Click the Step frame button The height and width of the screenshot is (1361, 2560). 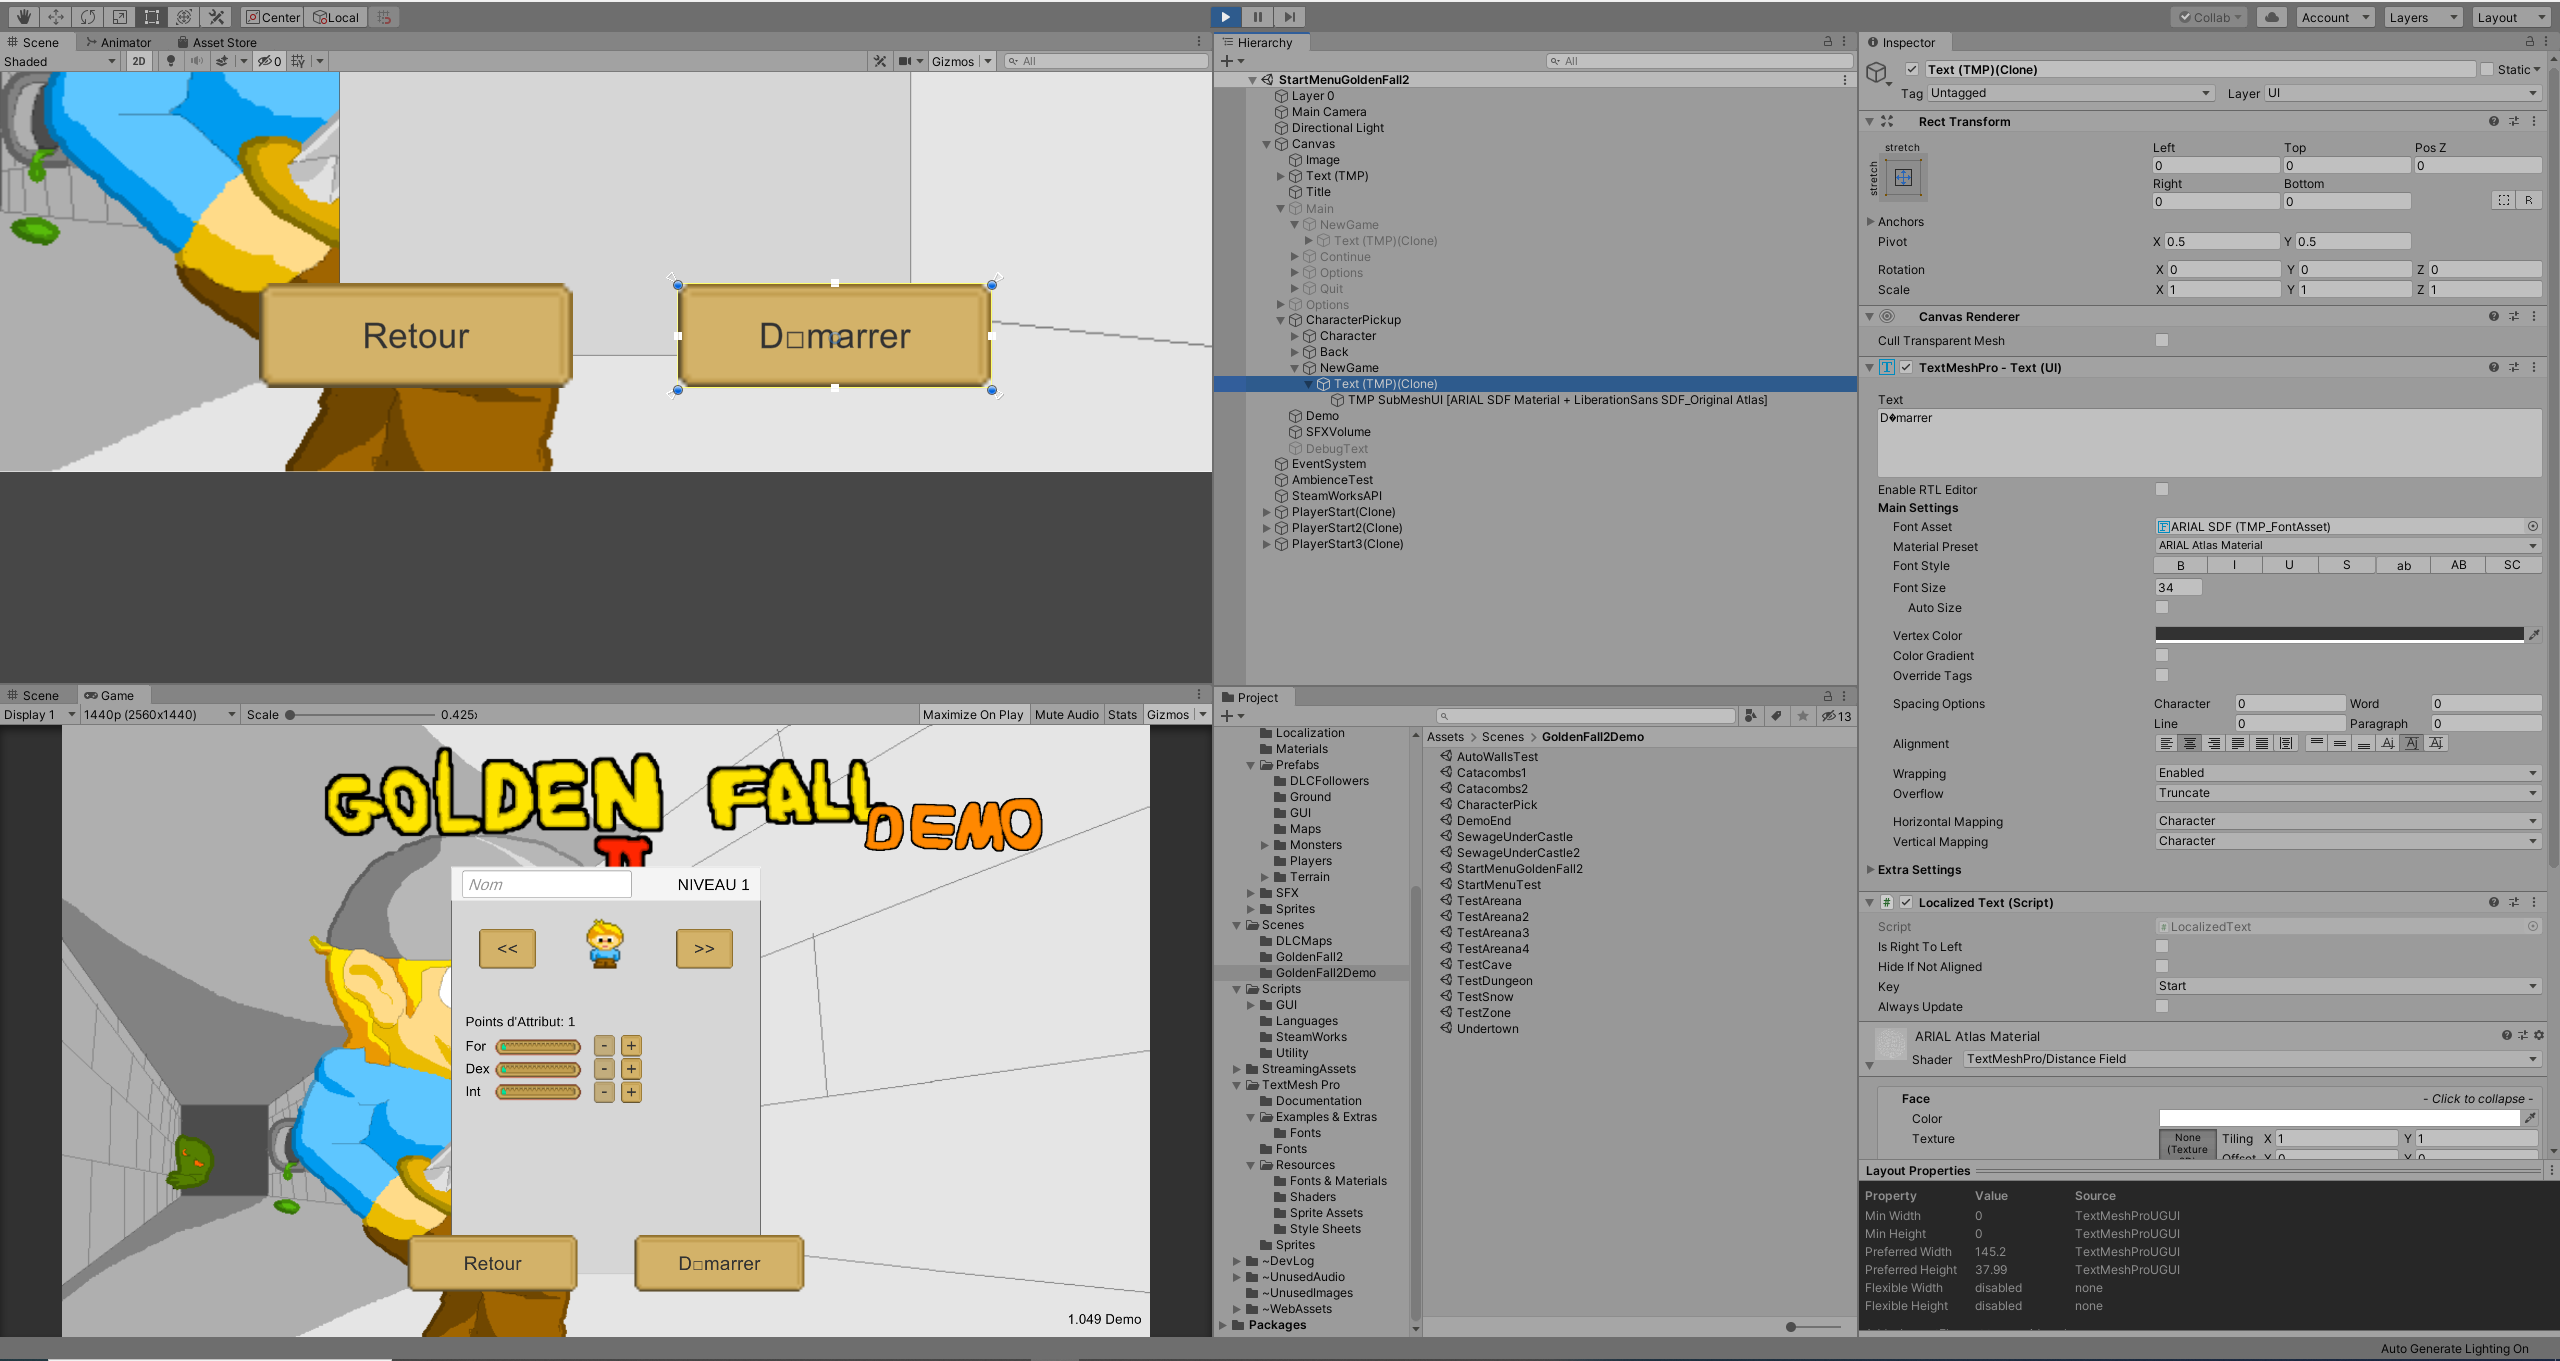1290,17
